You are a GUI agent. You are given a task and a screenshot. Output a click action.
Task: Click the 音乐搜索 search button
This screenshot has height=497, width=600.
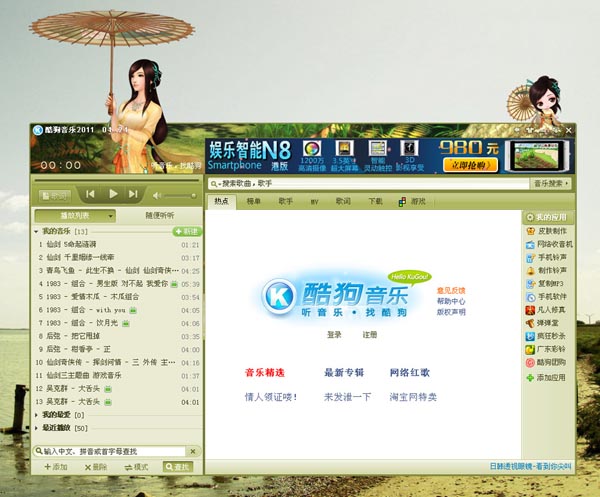551,184
